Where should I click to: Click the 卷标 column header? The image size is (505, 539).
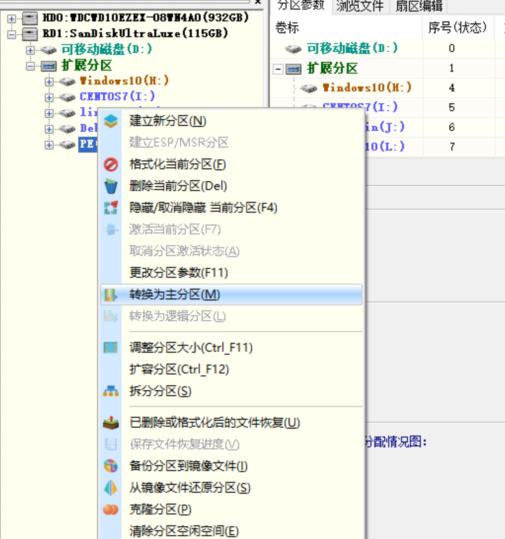(x=346, y=28)
